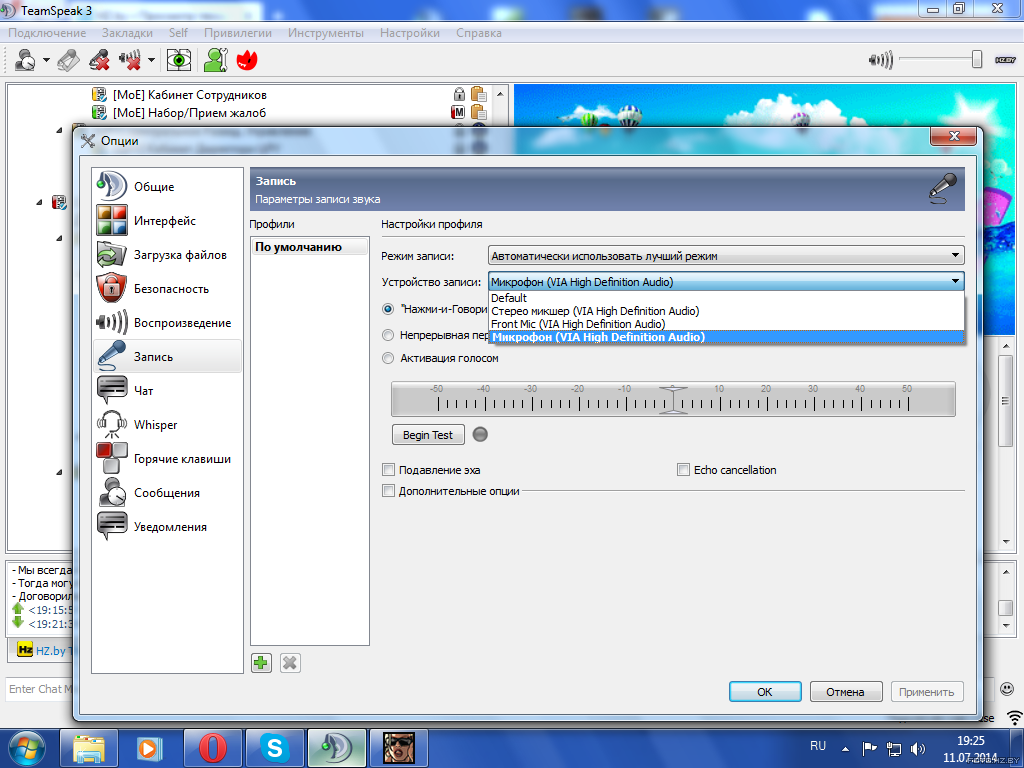This screenshot has height=768, width=1024.
Task: Open the Настройки menu
Action: 410,33
